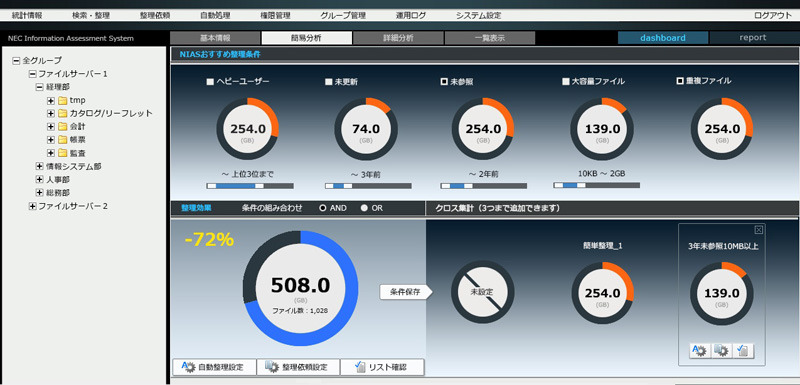Screen dimensions: 800x385
Task: Expand the 総務部 node
Action: 40,193
